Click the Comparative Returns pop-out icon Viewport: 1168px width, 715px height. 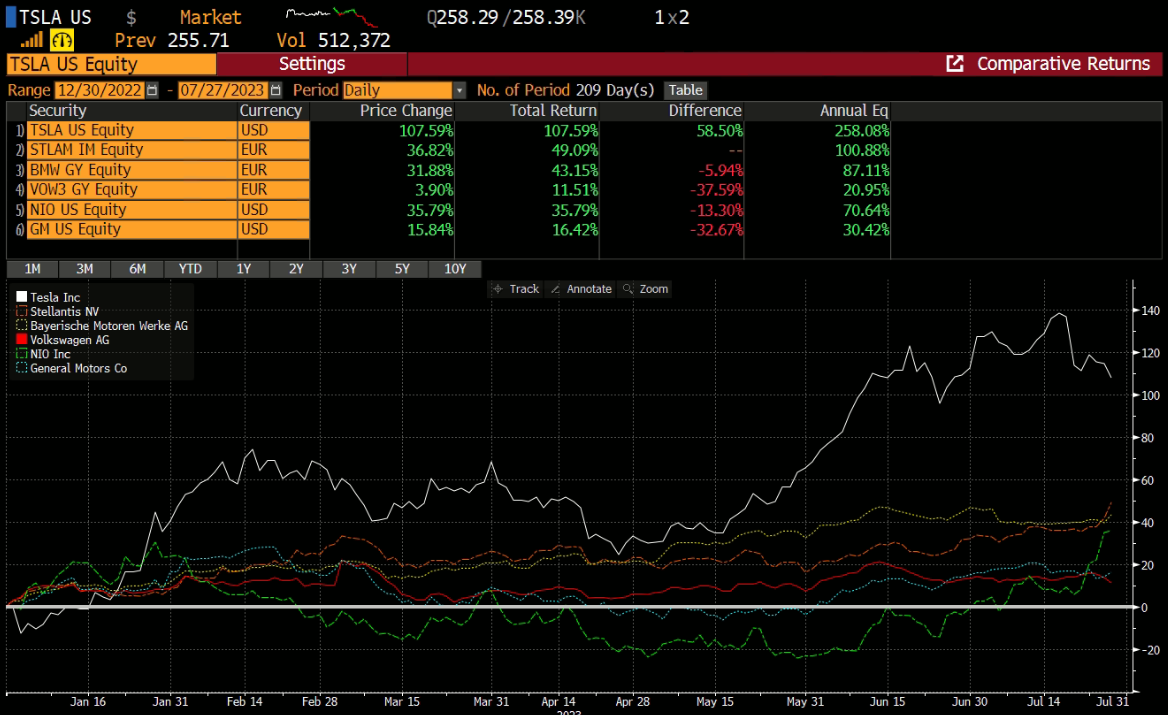[x=955, y=64]
